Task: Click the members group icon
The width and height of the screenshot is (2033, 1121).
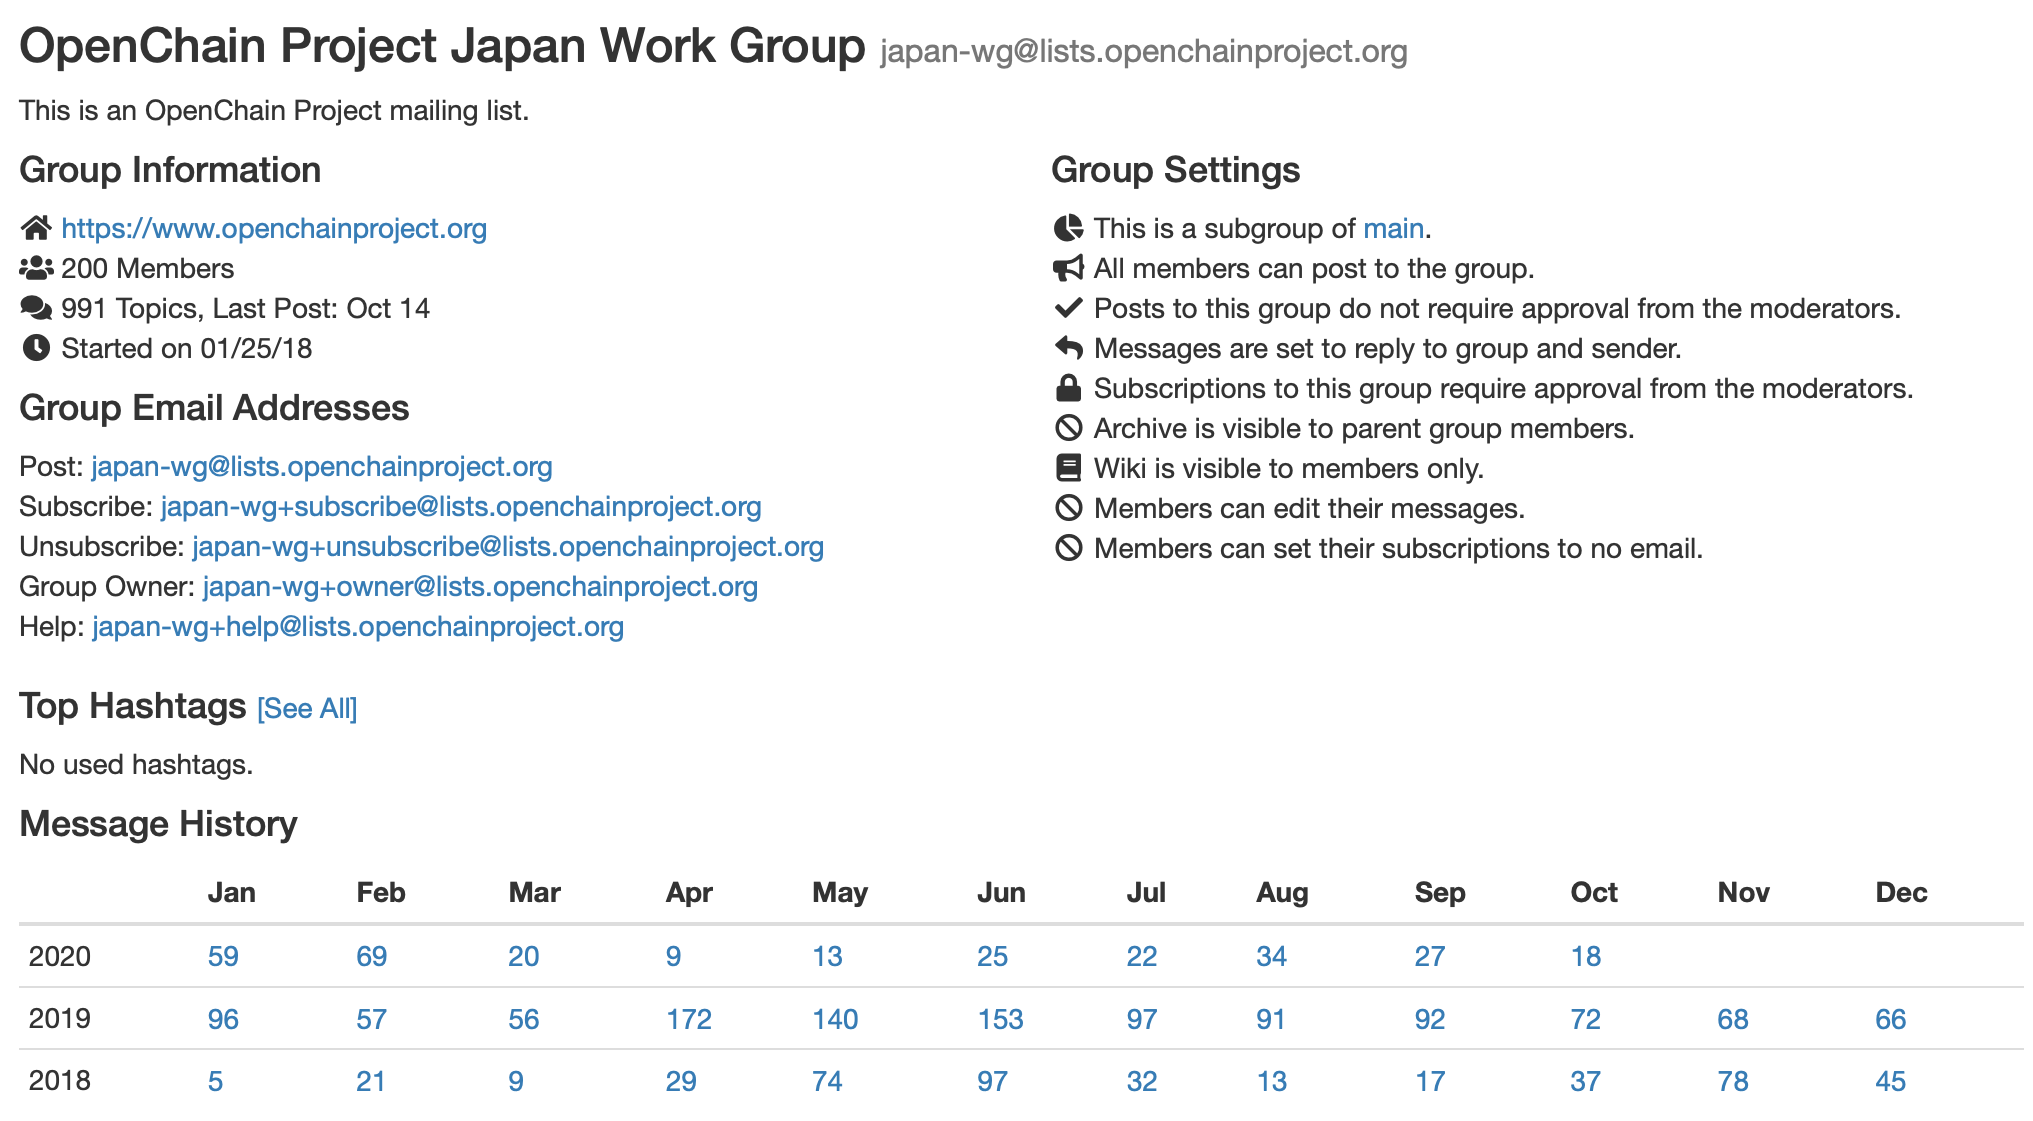Action: [36, 268]
